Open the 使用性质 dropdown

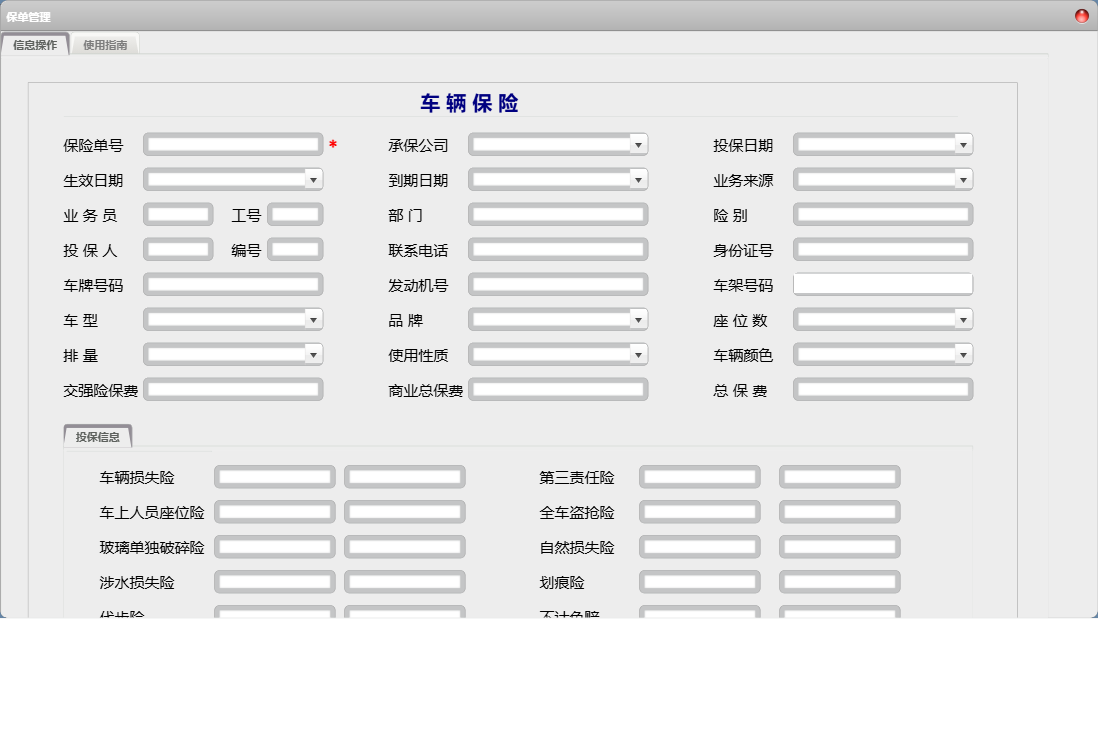pyautogui.click(x=638, y=354)
